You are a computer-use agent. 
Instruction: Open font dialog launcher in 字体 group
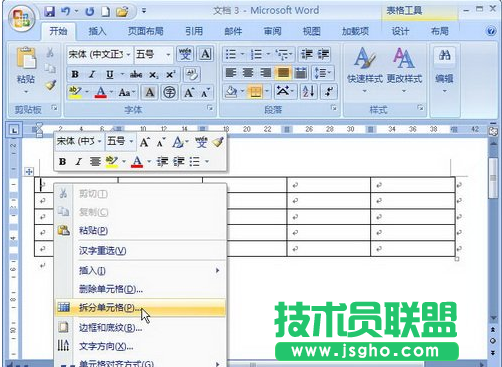[x=210, y=108]
